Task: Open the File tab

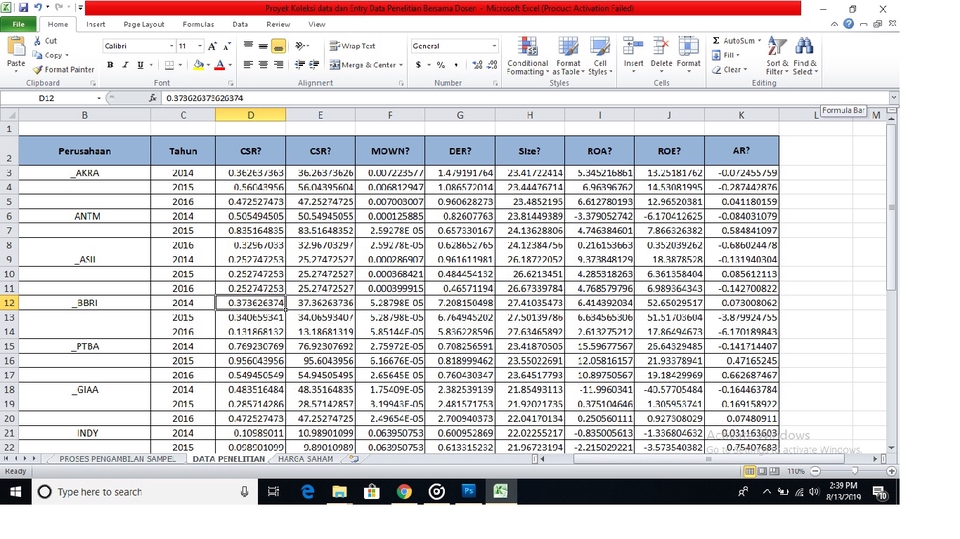Action: pos(18,24)
